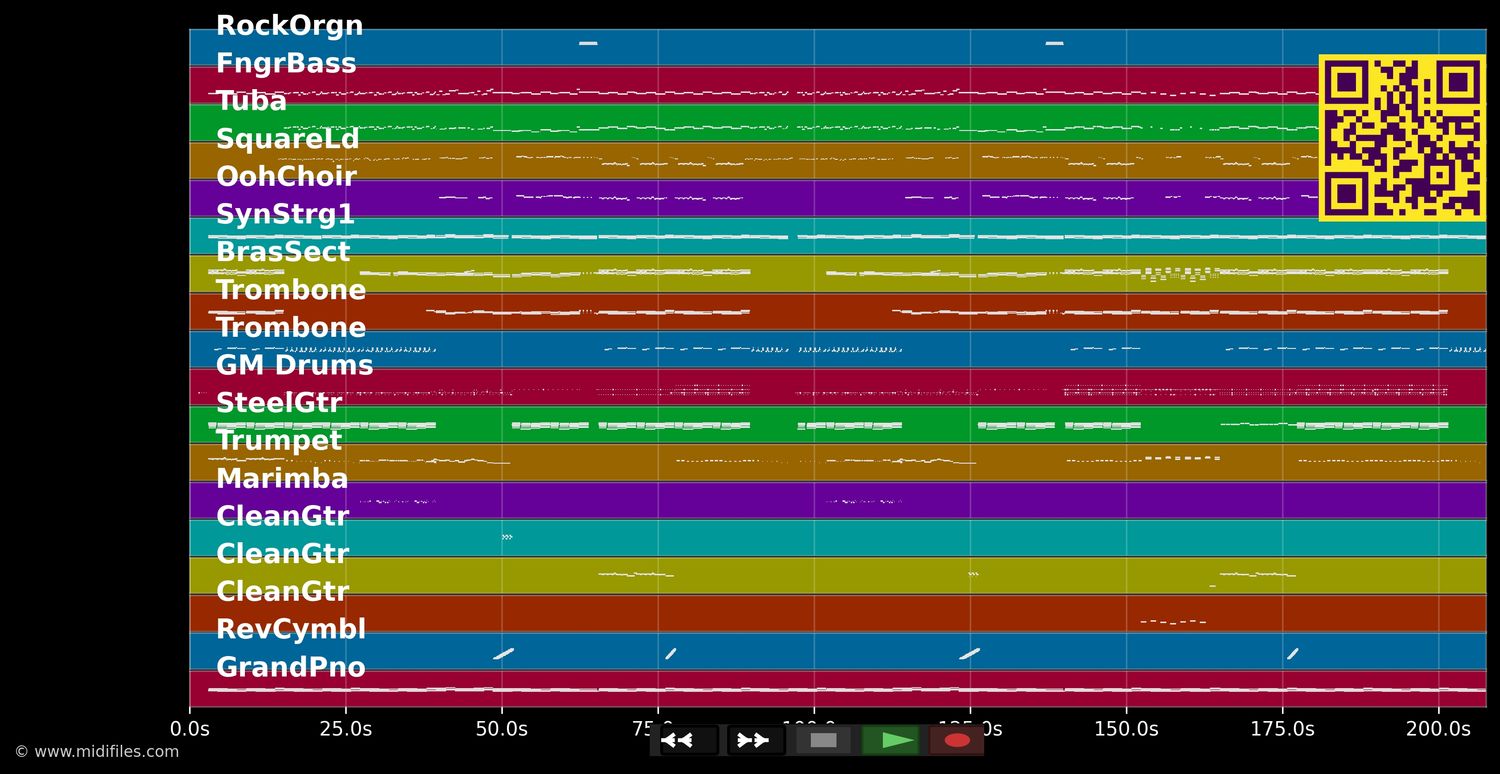Select the GM Drums track label
Viewport: 1500px width, 774px height.
[295, 365]
